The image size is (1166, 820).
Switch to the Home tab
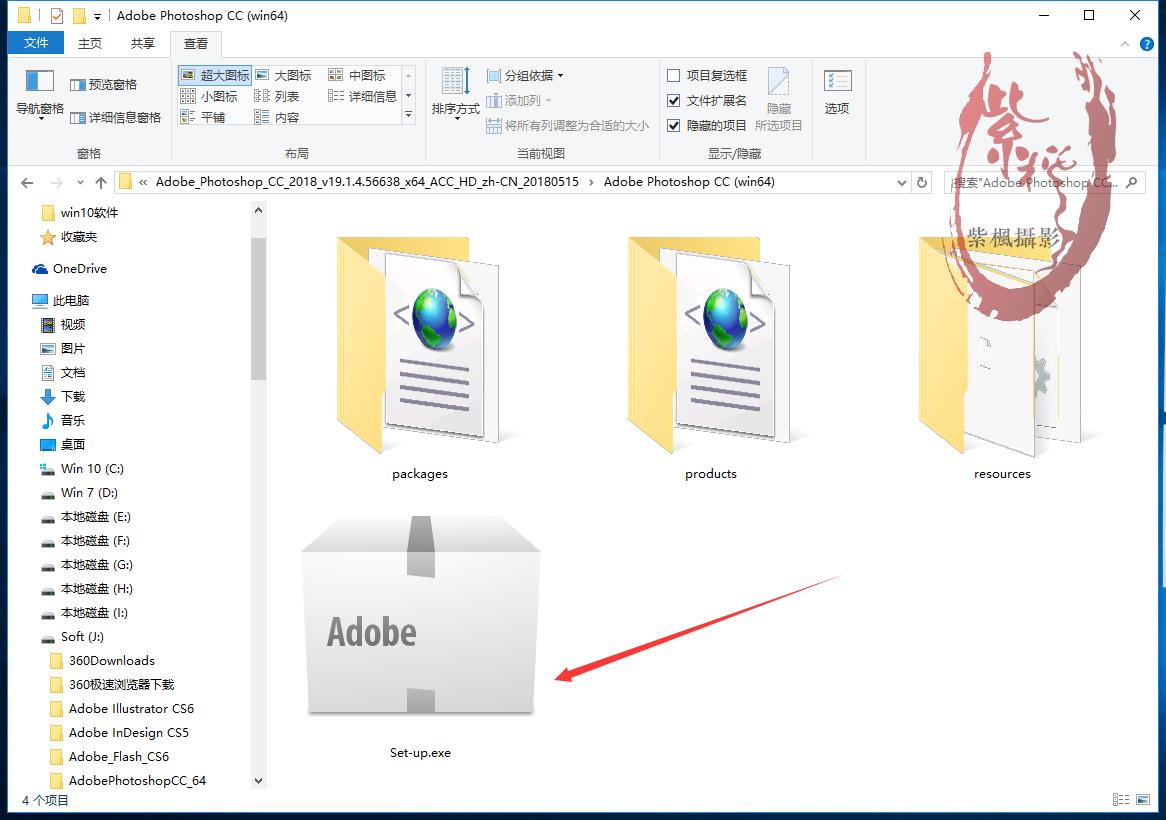click(90, 43)
